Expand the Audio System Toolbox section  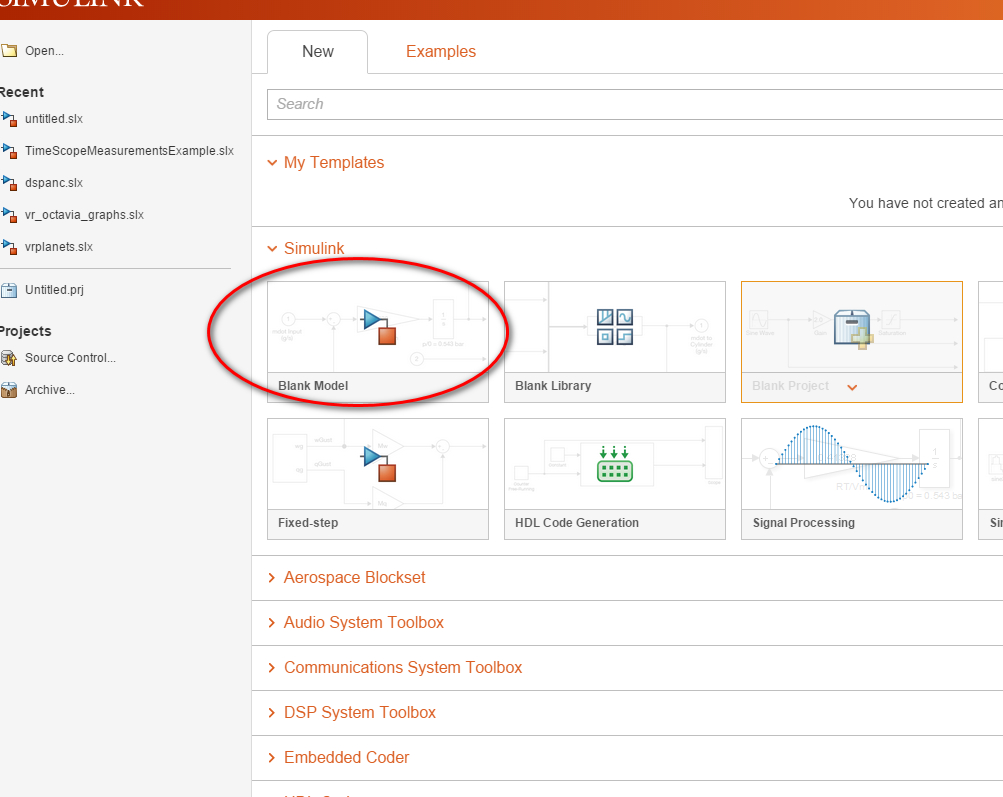point(272,622)
